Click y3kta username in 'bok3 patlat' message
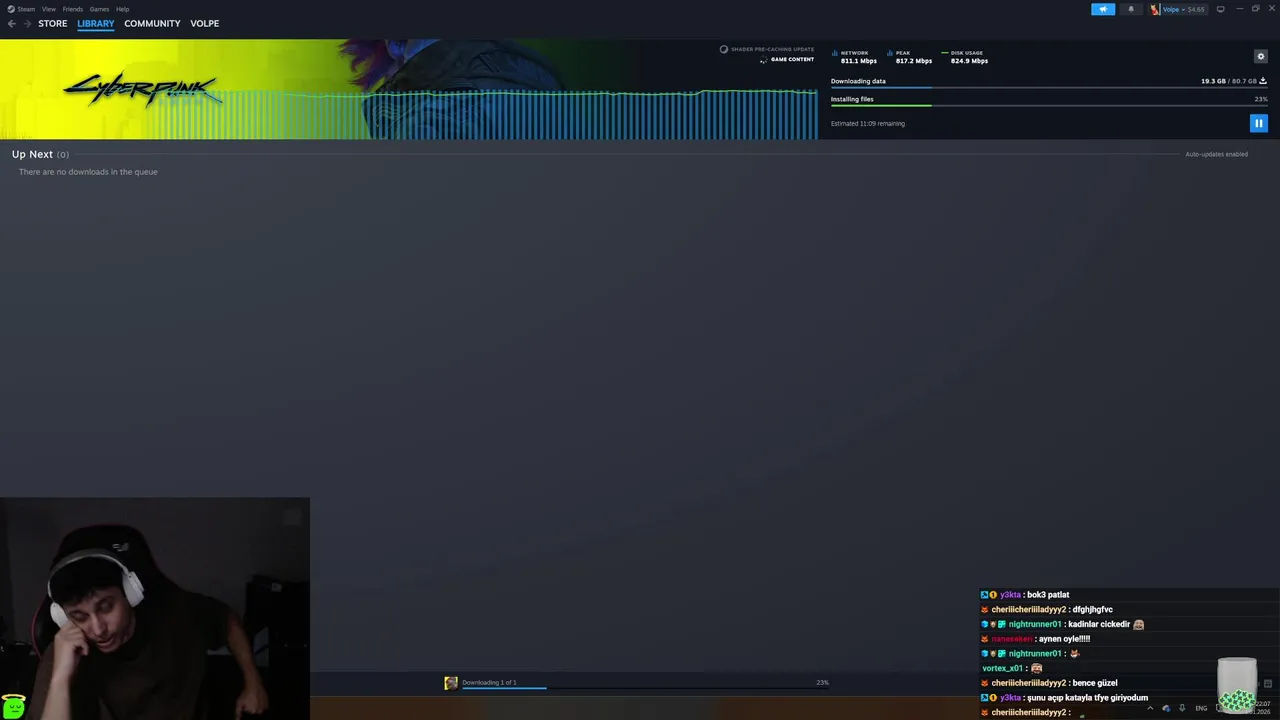This screenshot has width=1280, height=720. [1010, 595]
